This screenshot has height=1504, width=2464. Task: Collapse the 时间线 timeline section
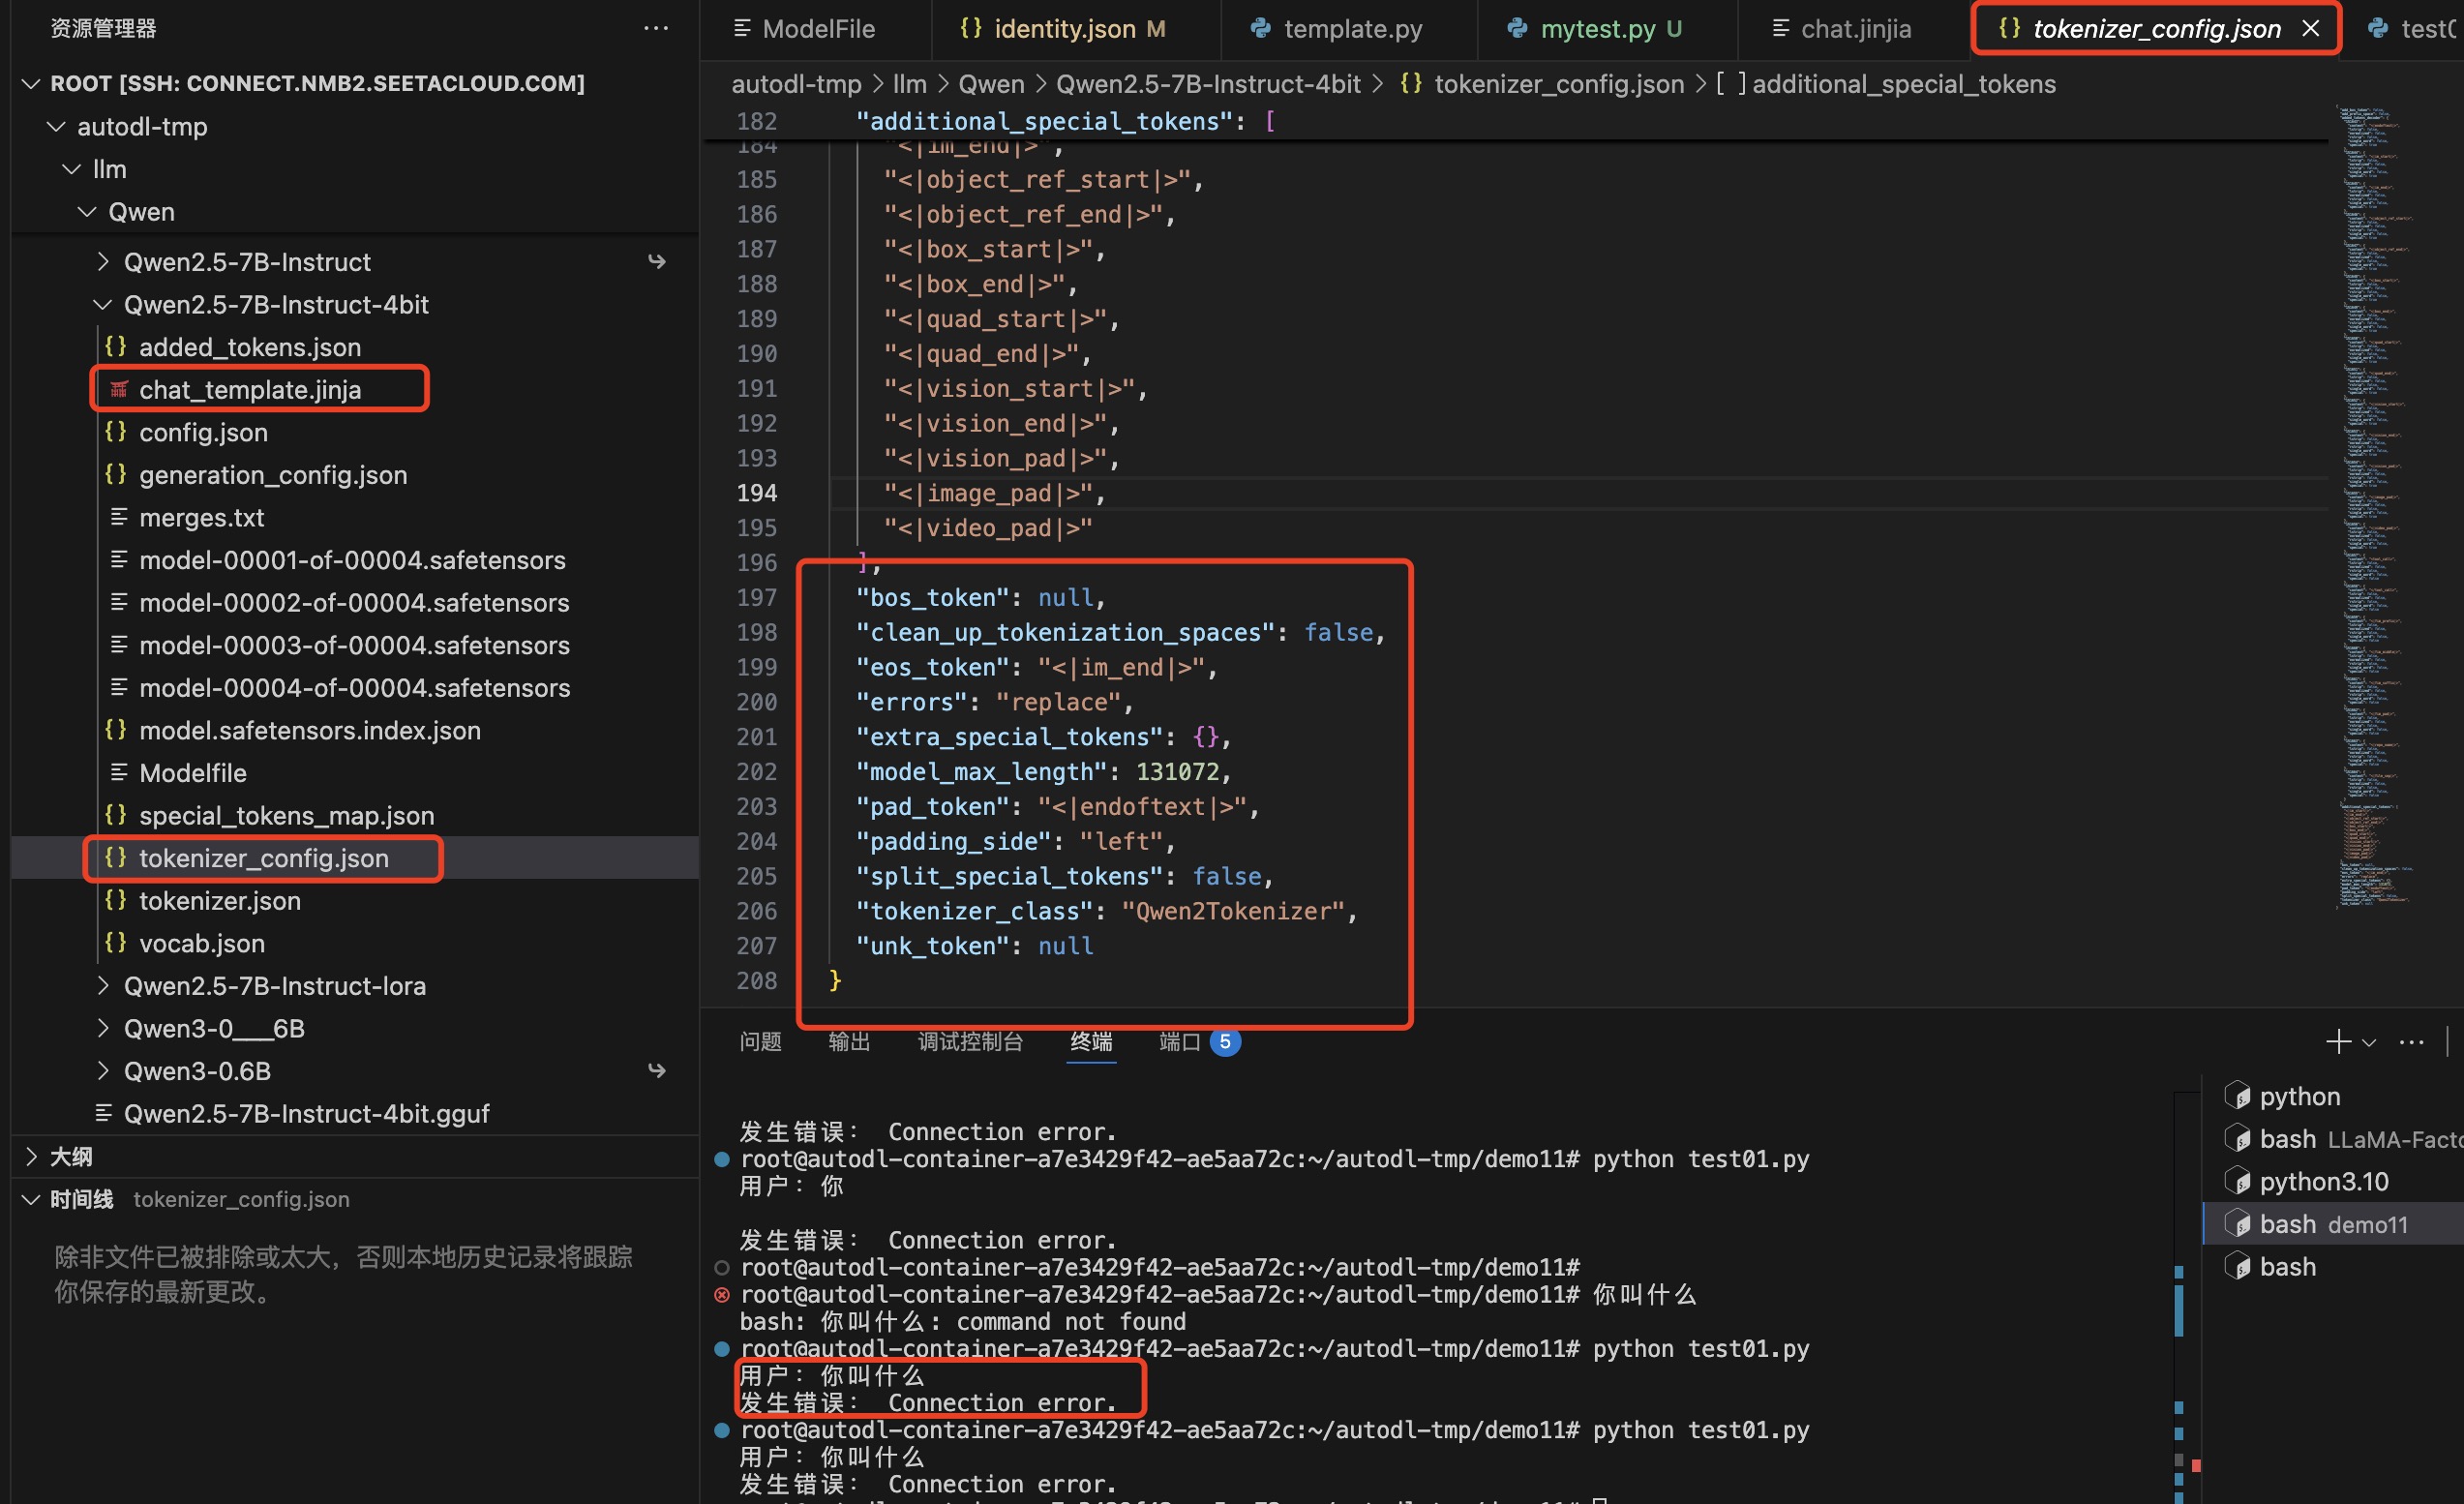31,1199
